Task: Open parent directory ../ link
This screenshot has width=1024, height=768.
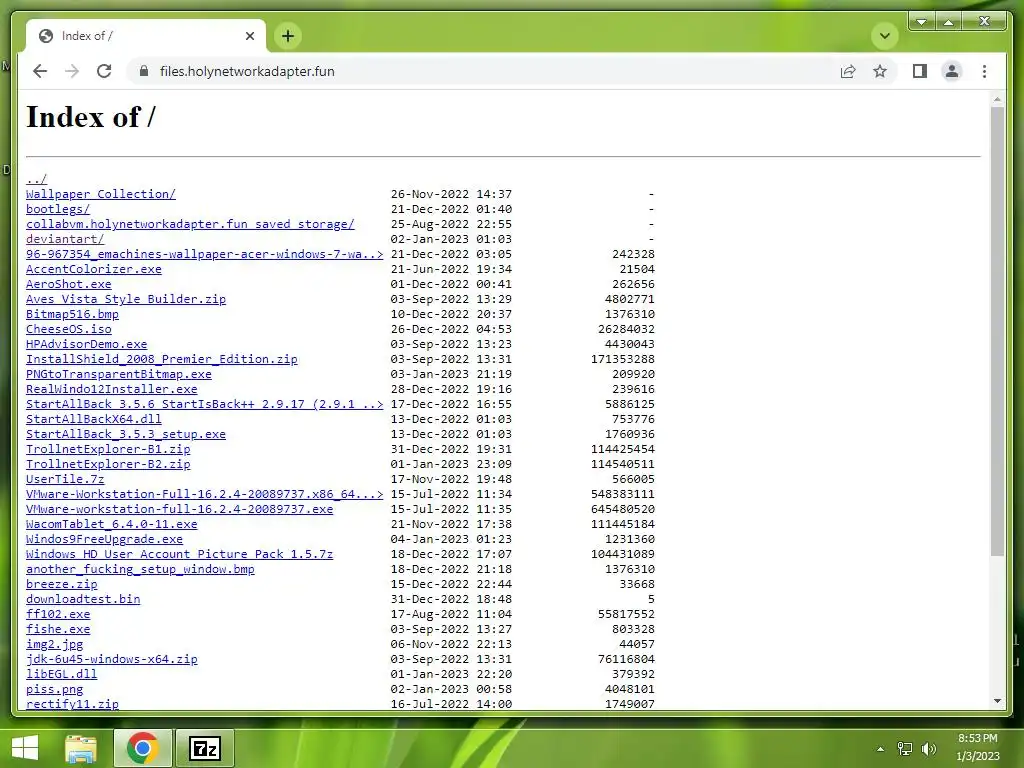Action: tap(37, 179)
